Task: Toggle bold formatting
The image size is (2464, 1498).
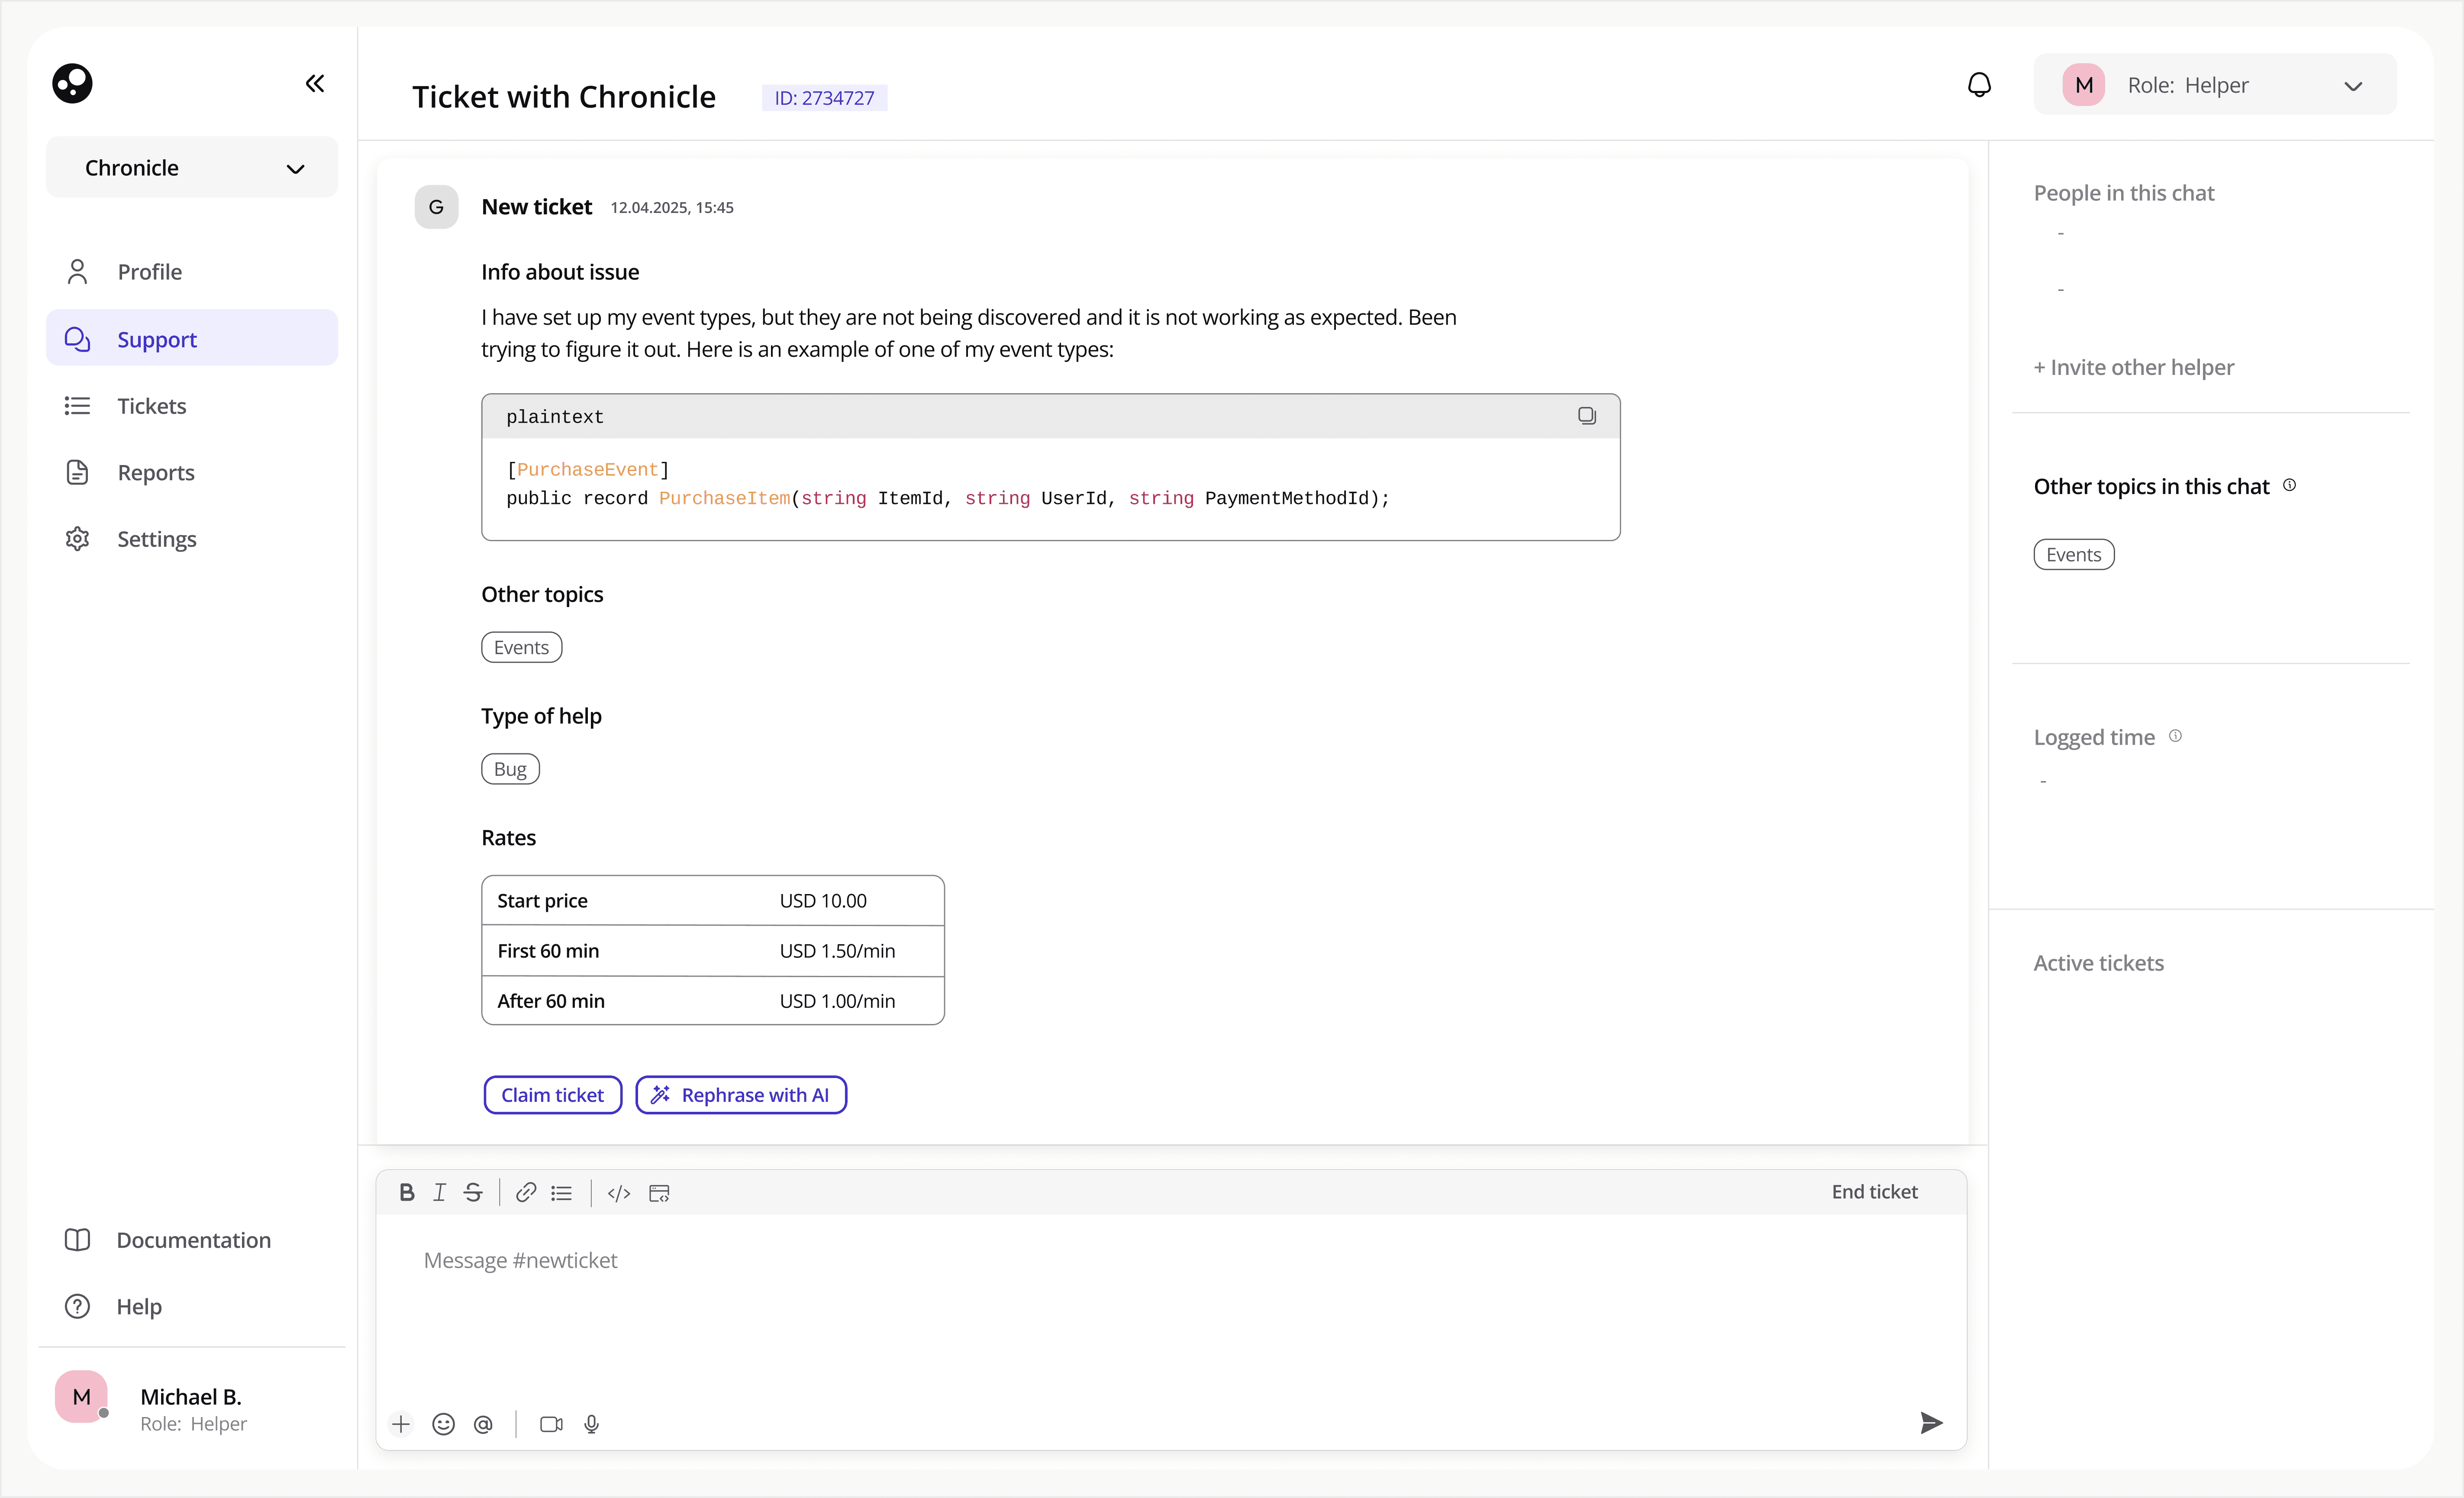Action: click(x=407, y=1192)
